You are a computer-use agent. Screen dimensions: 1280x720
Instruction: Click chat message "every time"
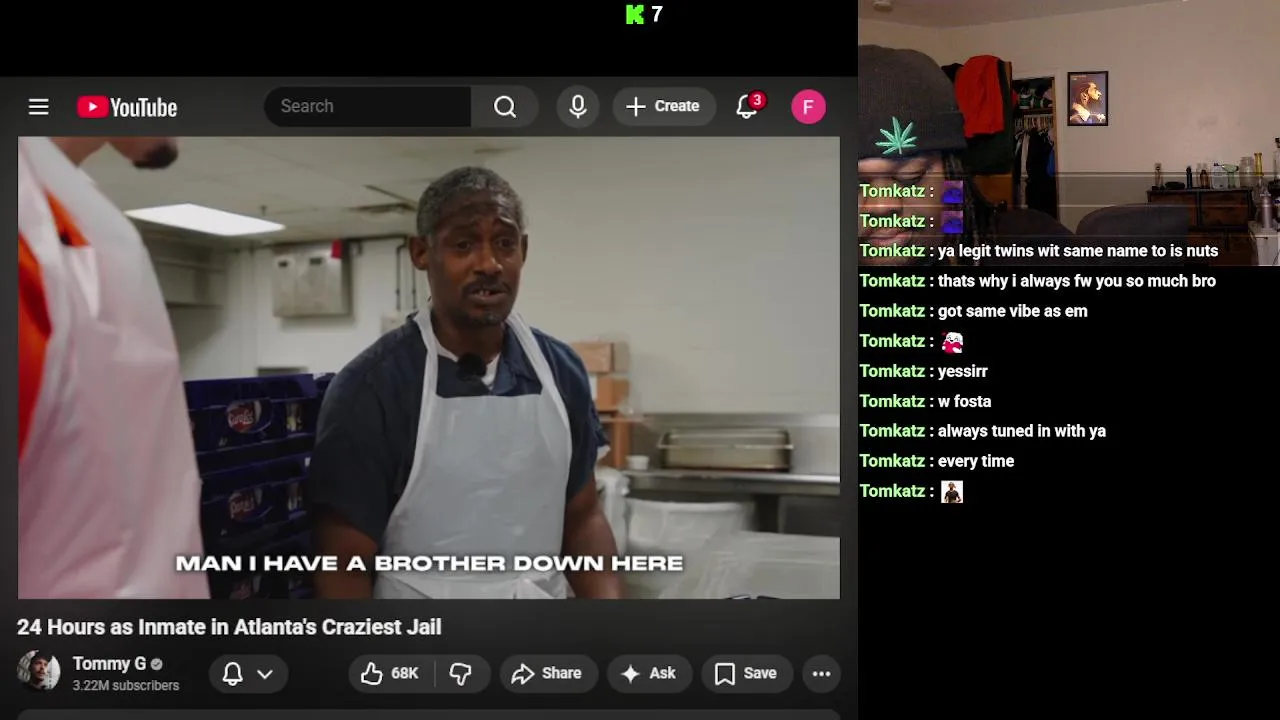pos(976,461)
